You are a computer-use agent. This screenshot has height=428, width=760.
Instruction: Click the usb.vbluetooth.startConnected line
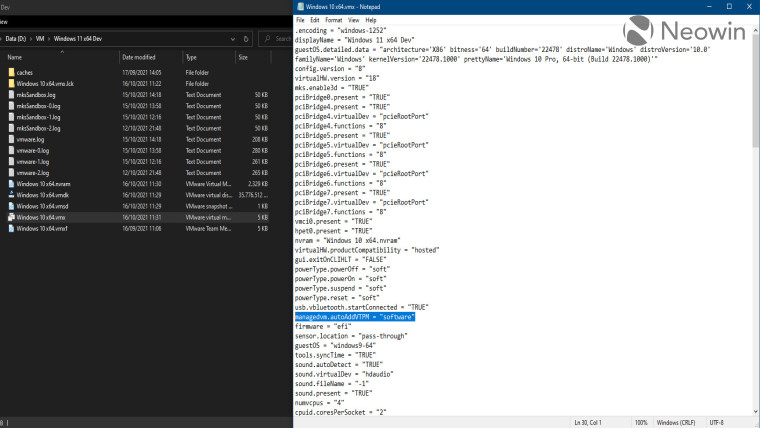coord(362,307)
